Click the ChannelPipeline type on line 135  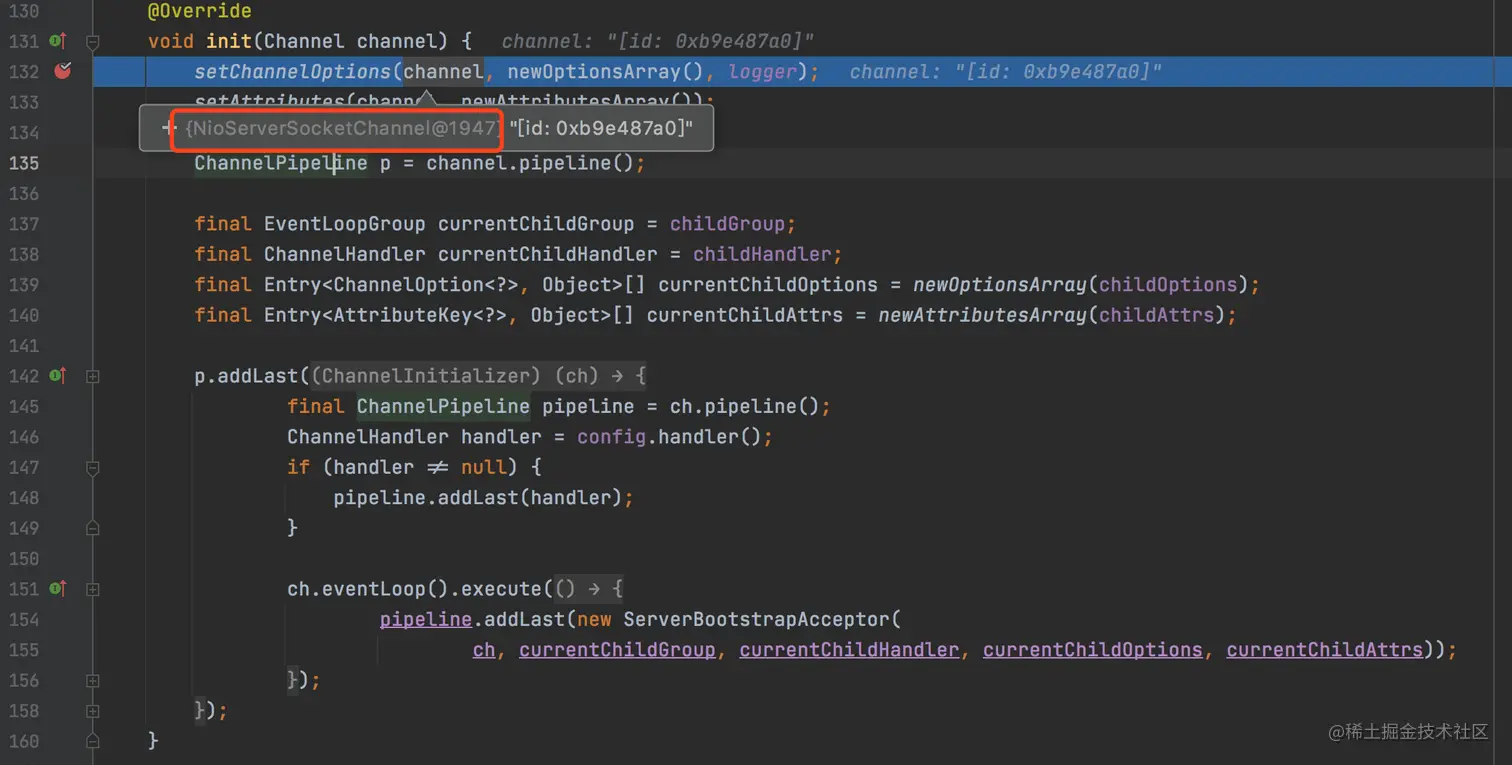[x=281, y=163]
